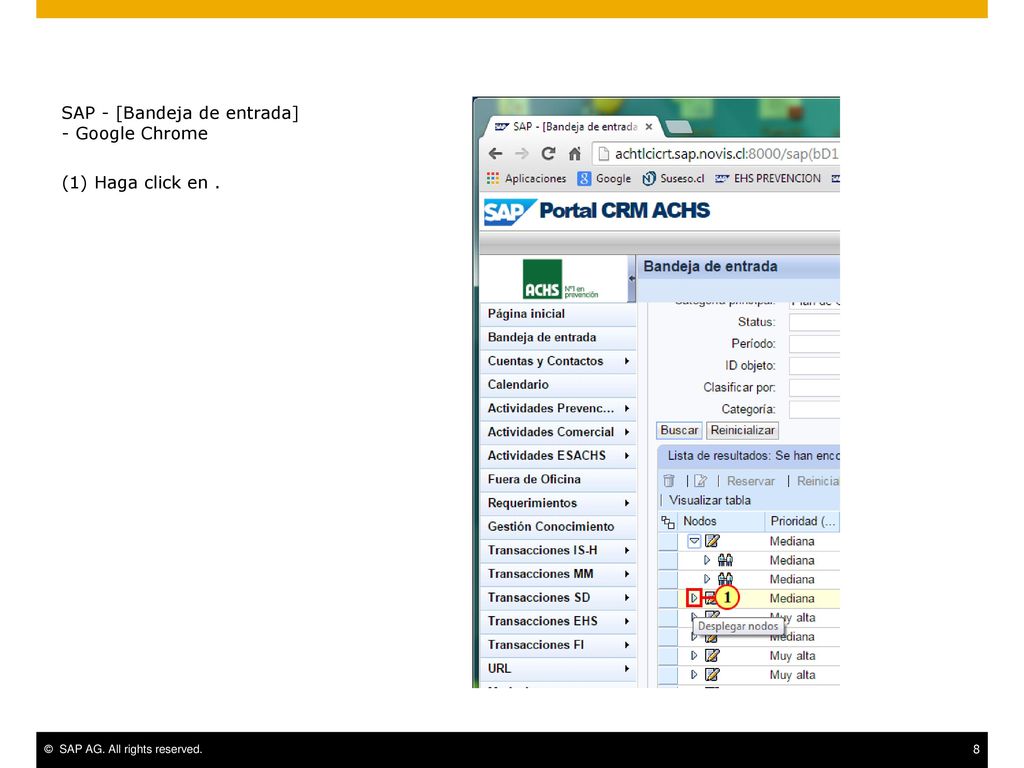Click the Clasificar por input field
The image size is (1024, 768).
[814, 387]
